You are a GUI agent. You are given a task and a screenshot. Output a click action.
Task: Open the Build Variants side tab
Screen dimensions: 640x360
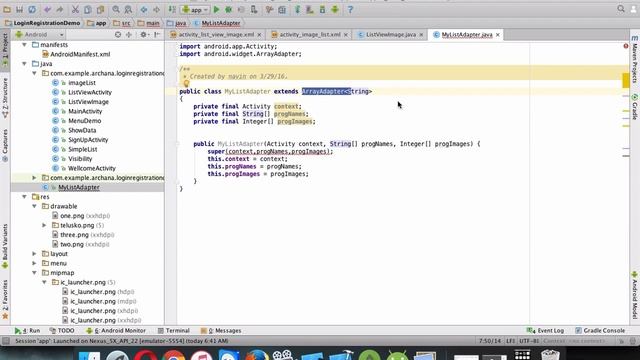(x=5, y=246)
